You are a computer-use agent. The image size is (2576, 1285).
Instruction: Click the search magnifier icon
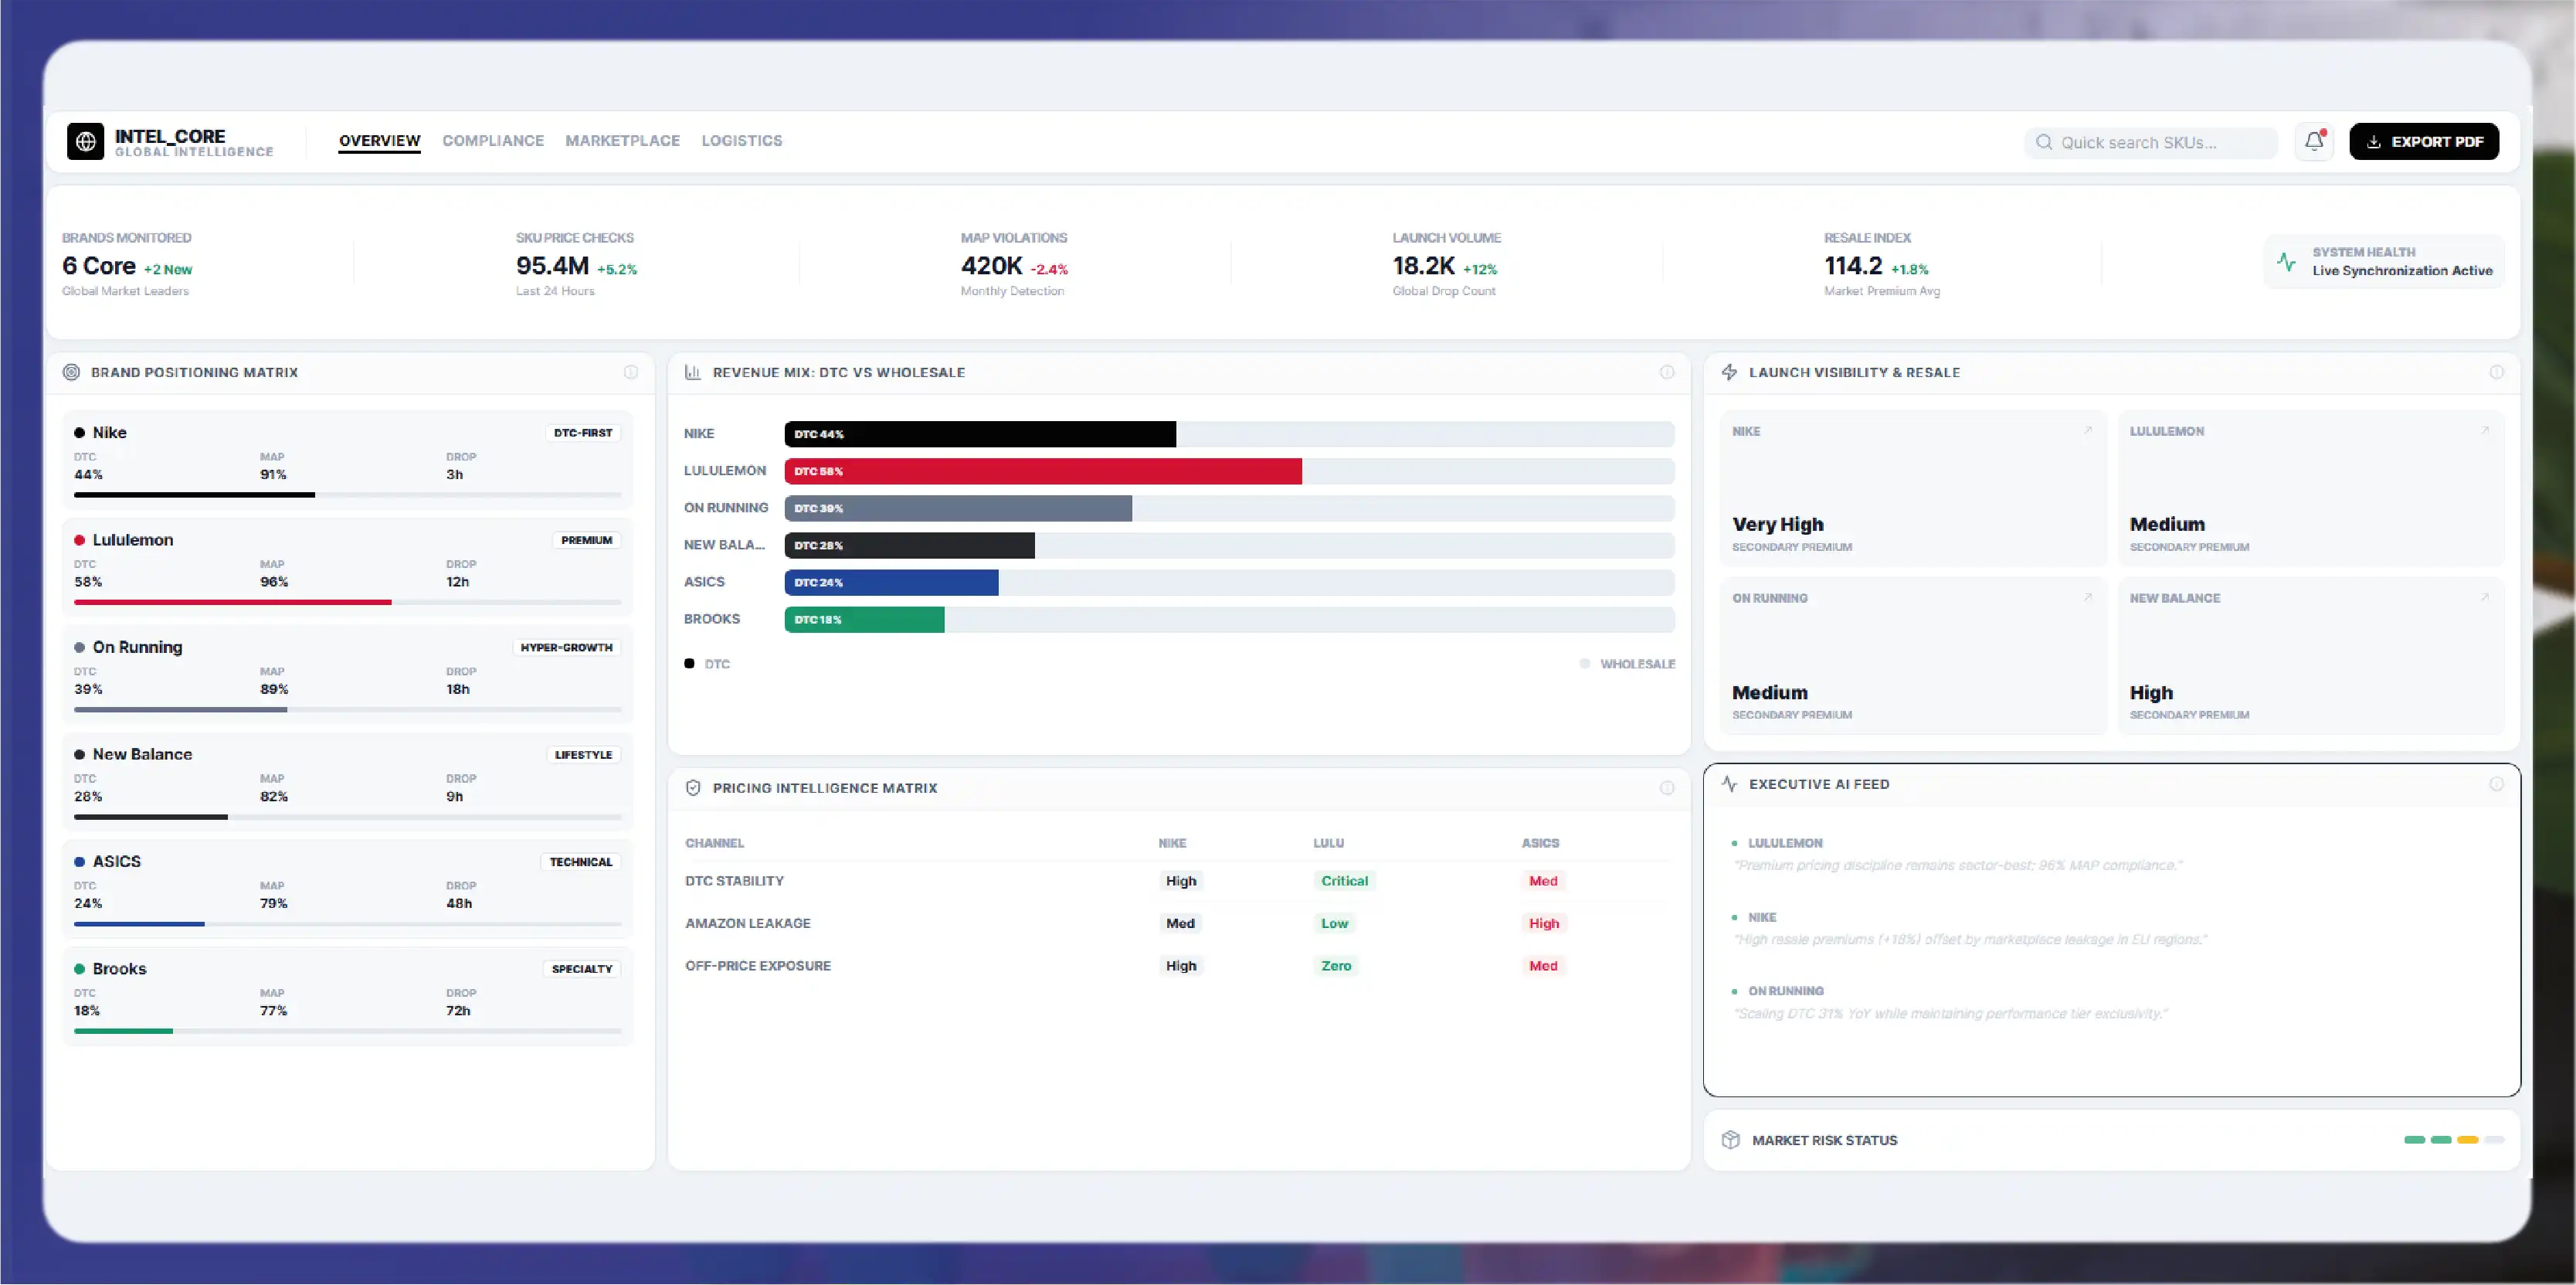[2044, 142]
